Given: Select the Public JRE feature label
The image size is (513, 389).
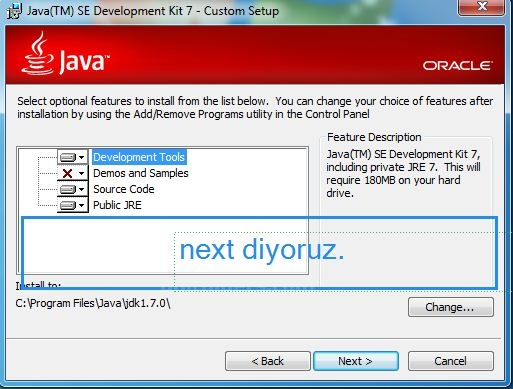Looking at the screenshot, I should pyautogui.click(x=117, y=205).
